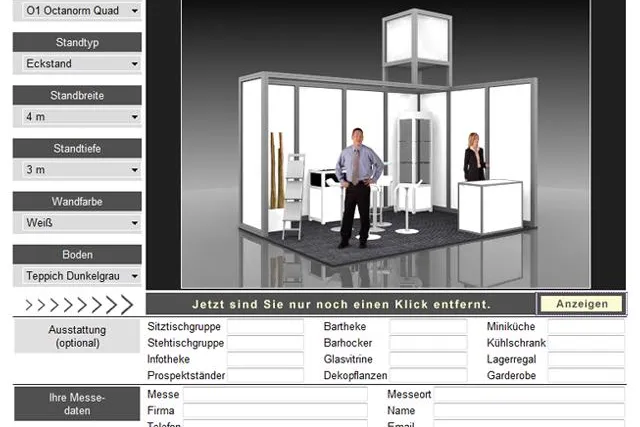
Task: Click the Anzeigen button
Action: click(582, 304)
